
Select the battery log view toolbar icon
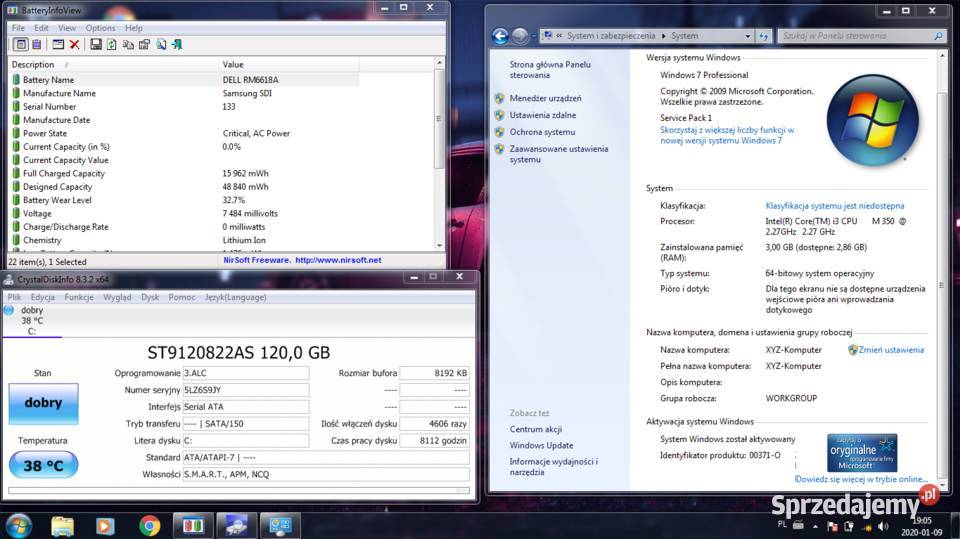37,44
